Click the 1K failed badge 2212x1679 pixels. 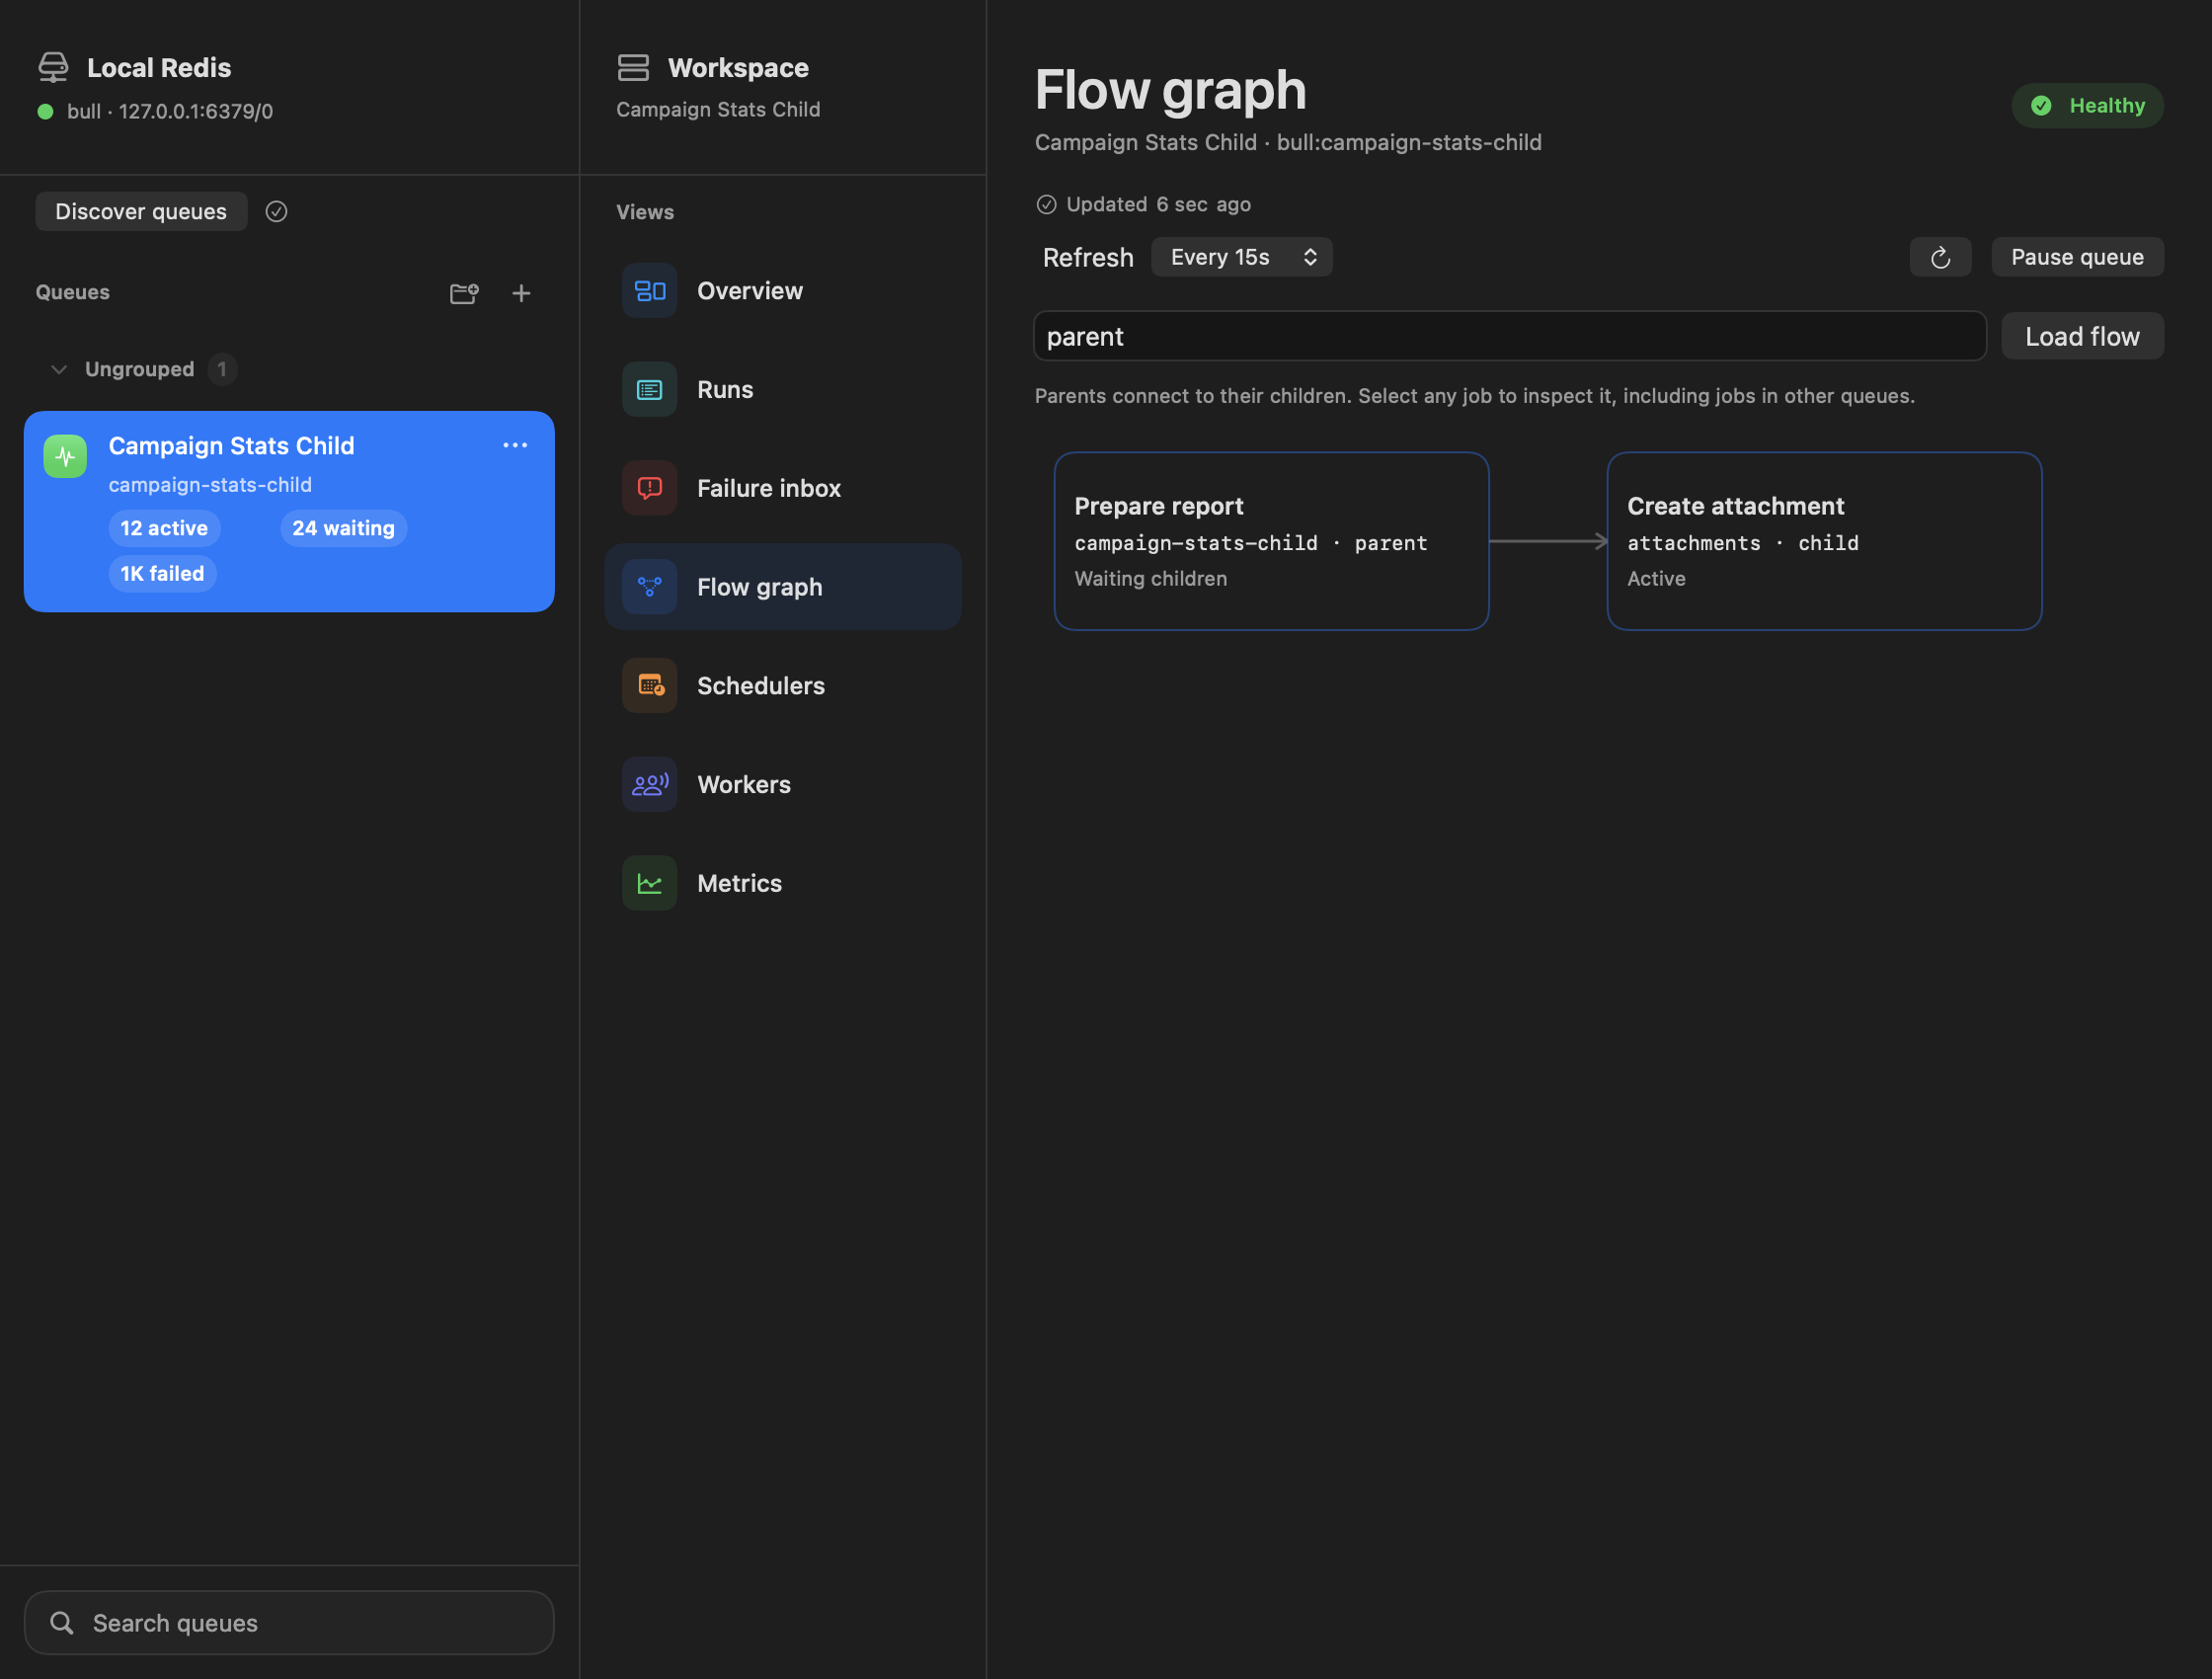click(162, 573)
